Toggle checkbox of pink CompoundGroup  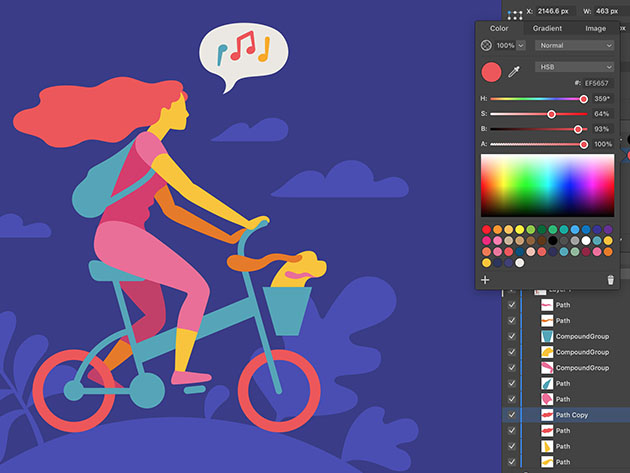[511, 368]
